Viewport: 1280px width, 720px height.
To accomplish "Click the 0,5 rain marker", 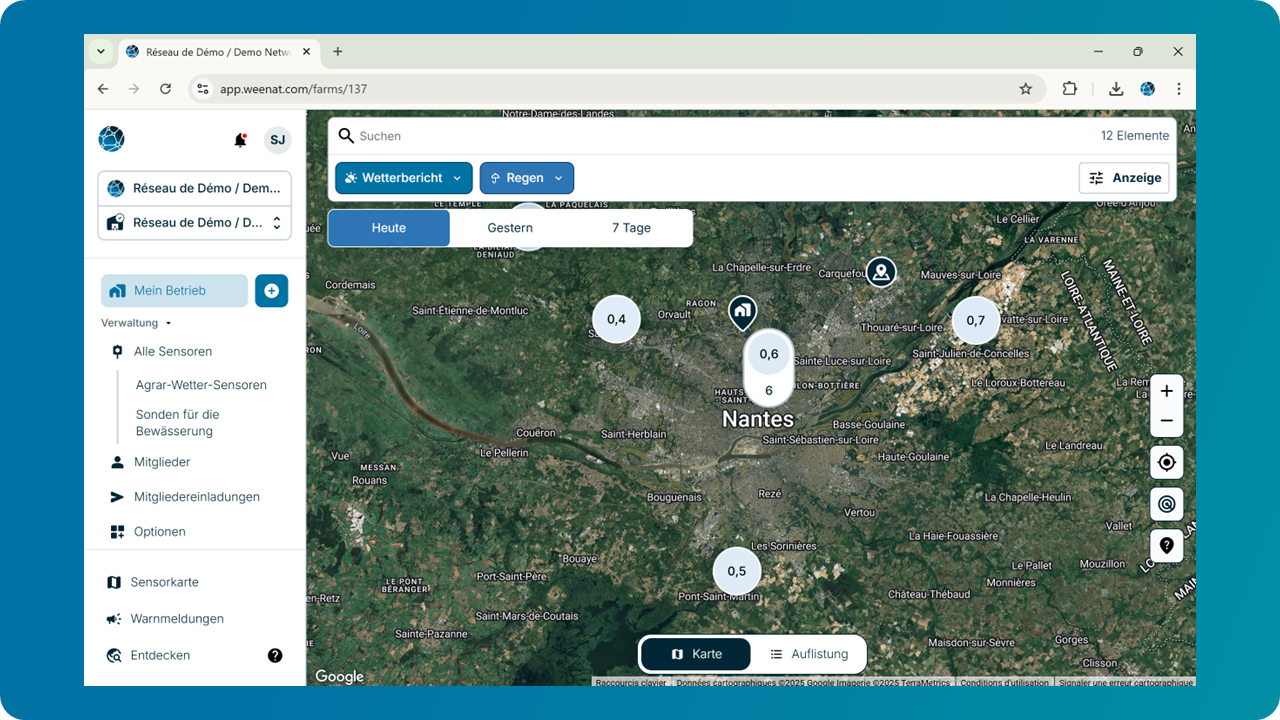I will (x=737, y=571).
